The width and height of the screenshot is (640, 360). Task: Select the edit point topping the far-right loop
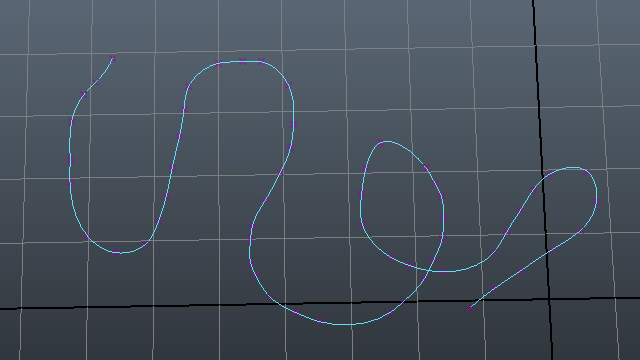(587, 171)
